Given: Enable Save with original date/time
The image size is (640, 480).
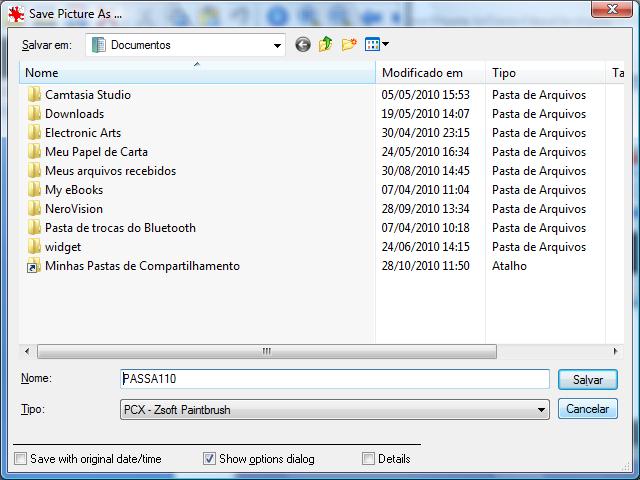Looking at the screenshot, I should (21, 459).
